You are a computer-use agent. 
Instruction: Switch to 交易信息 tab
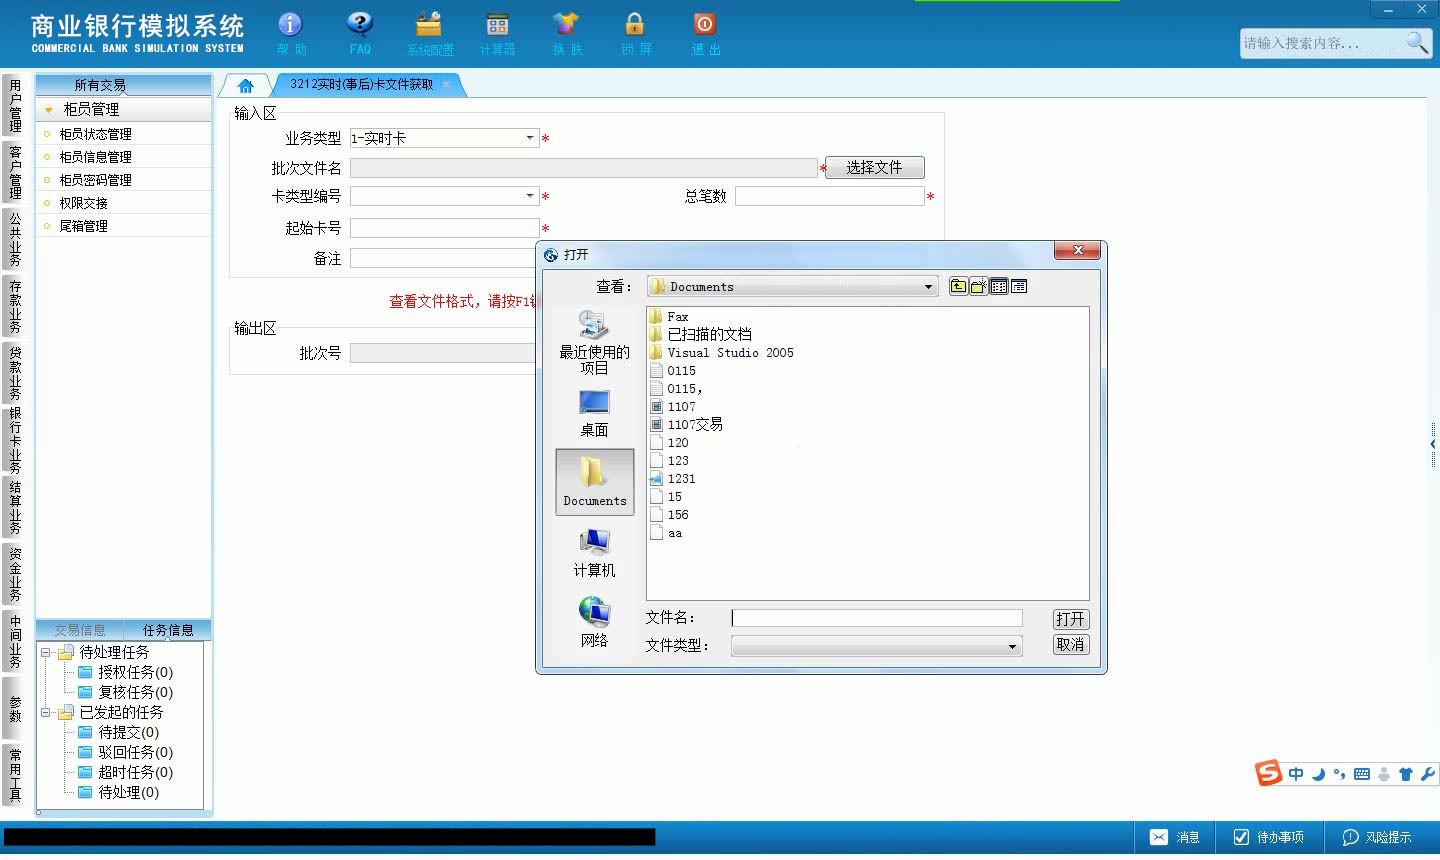point(80,630)
